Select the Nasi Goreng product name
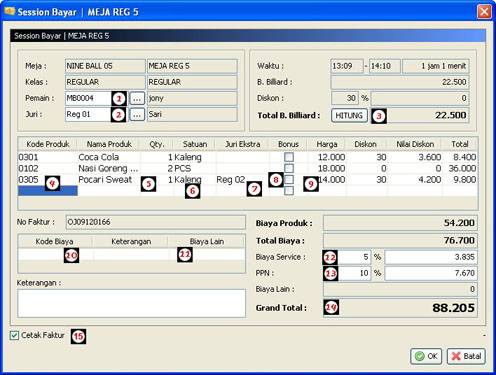 [108, 168]
